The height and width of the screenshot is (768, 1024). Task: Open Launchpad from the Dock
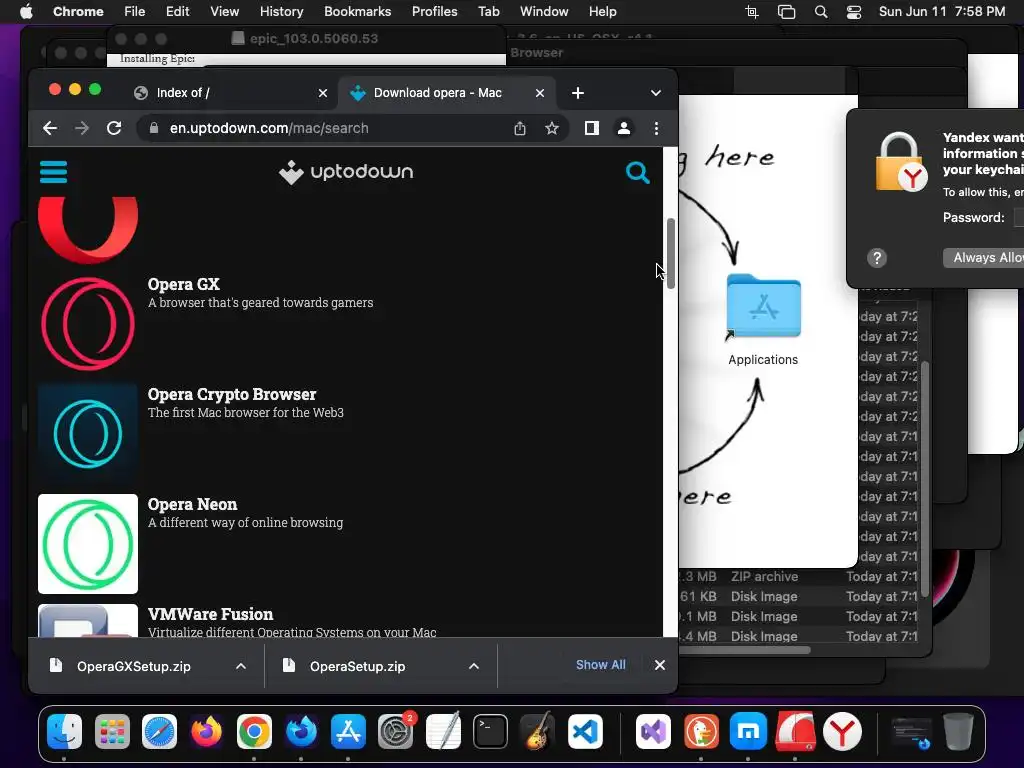112,731
